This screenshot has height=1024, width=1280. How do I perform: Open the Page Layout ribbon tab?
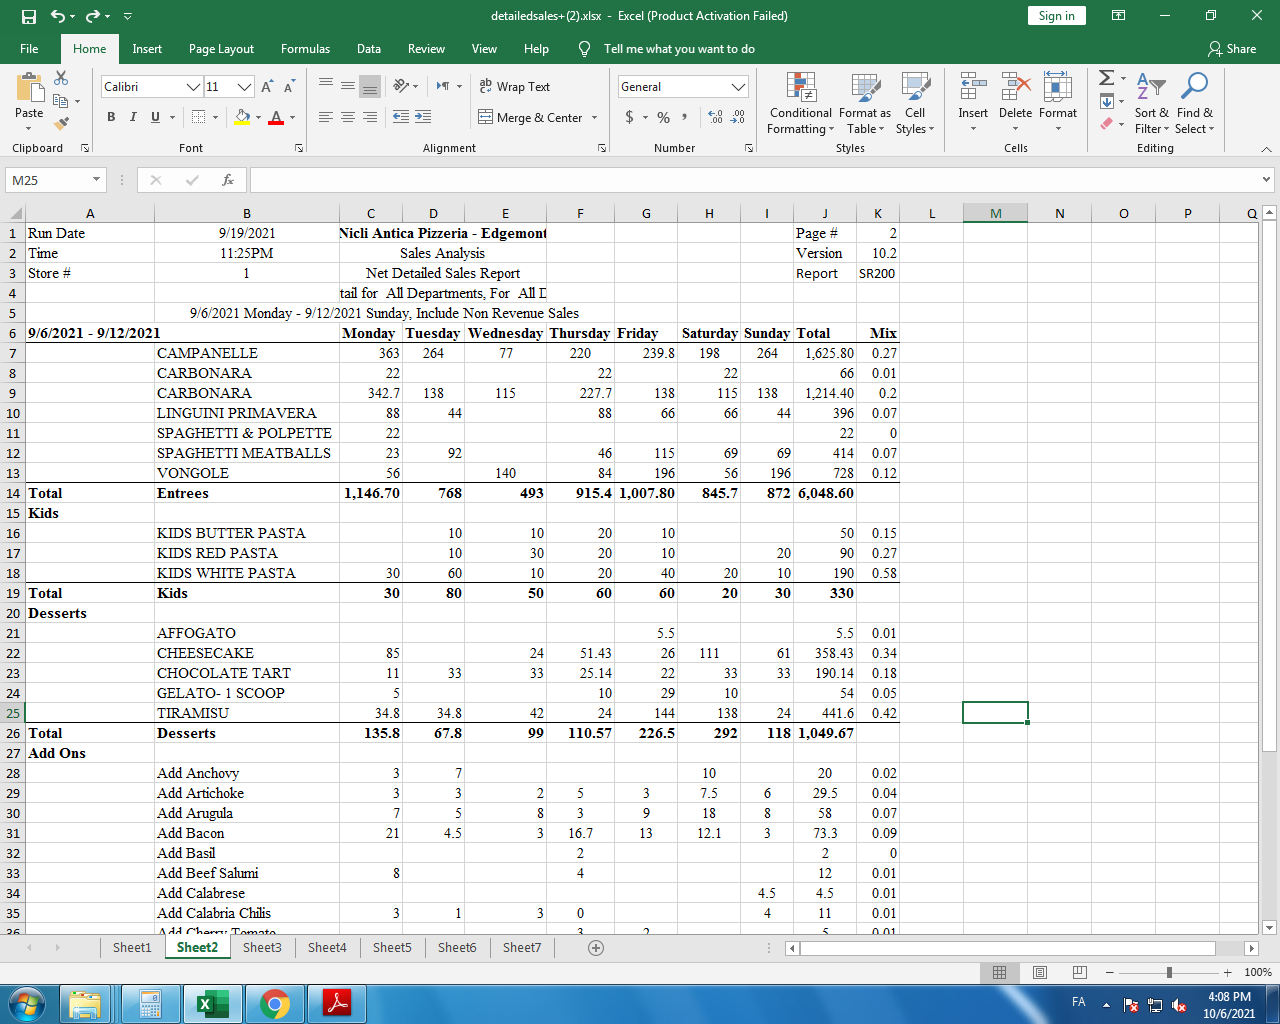pyautogui.click(x=221, y=48)
